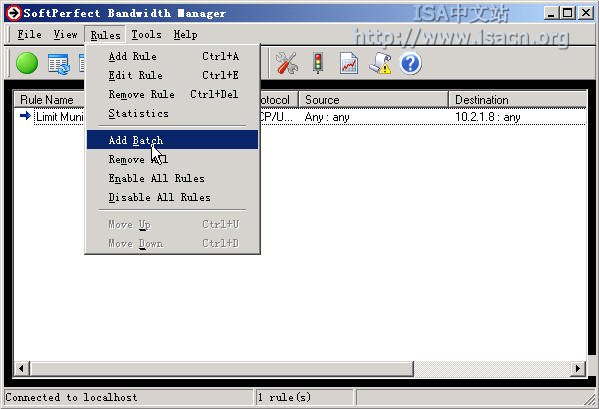599x409 pixels.
Task: Sort by the Rule Name column header
Action: [x=50, y=100]
